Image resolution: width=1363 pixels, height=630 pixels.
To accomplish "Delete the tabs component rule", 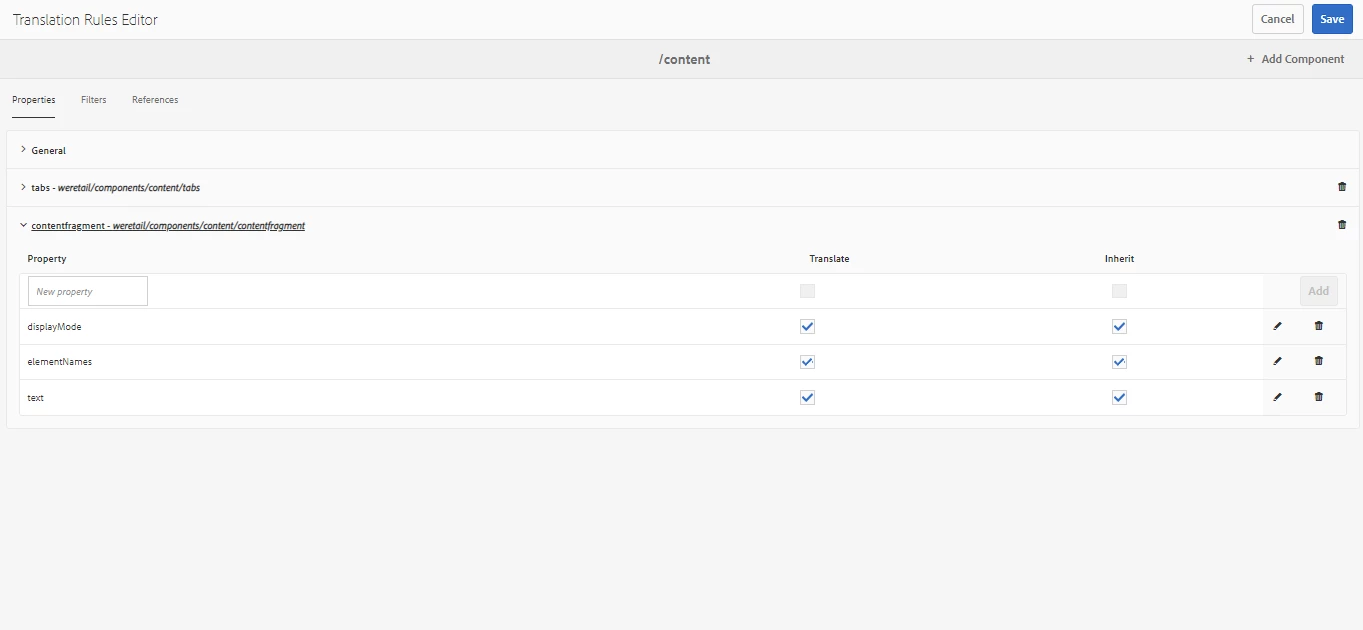I will (x=1342, y=187).
